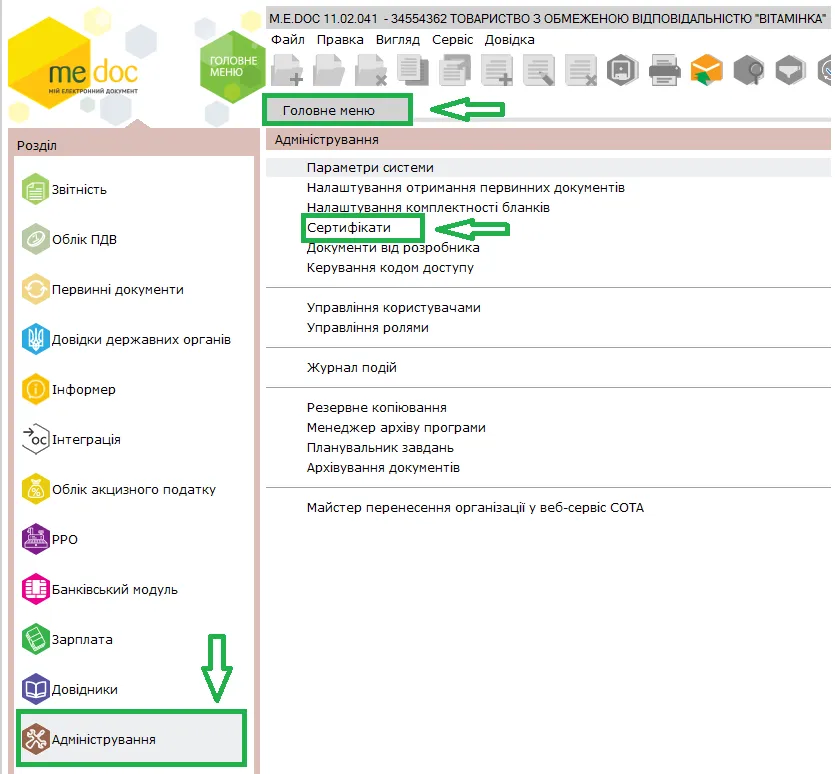Click the Звітність section icon
Image resolution: width=835 pixels, height=774 pixels.
point(35,189)
